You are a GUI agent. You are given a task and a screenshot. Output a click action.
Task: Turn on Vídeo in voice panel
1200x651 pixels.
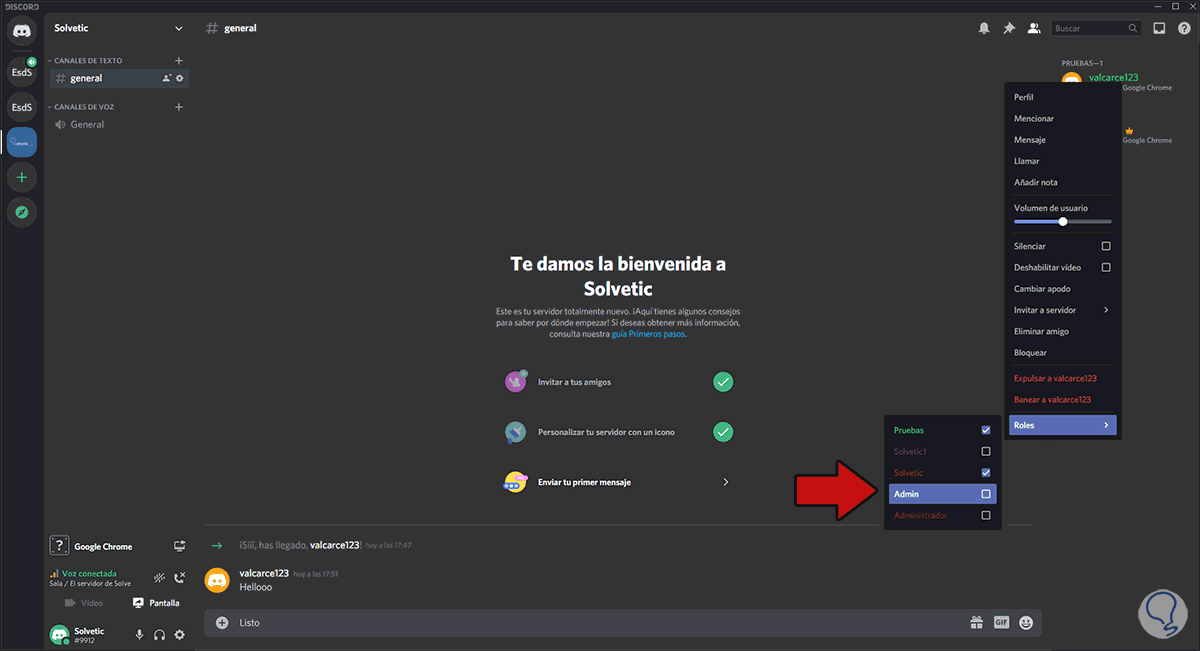click(x=84, y=603)
